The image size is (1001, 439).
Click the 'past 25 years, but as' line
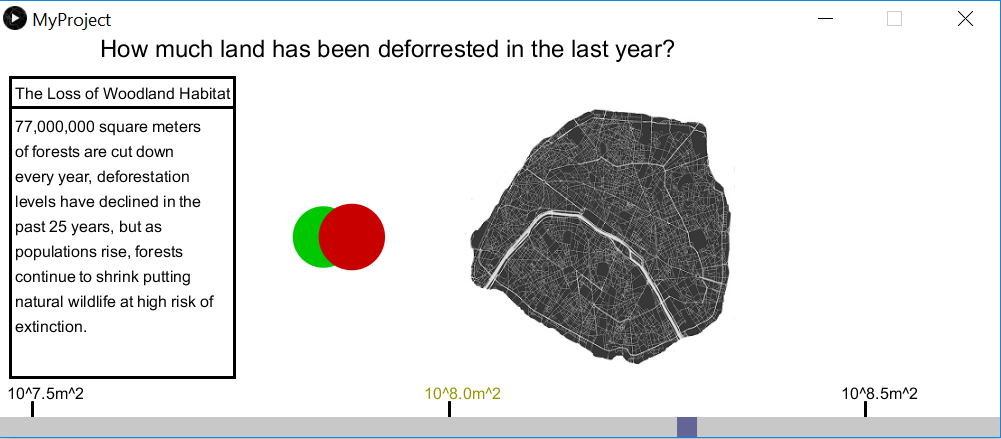(x=89, y=227)
